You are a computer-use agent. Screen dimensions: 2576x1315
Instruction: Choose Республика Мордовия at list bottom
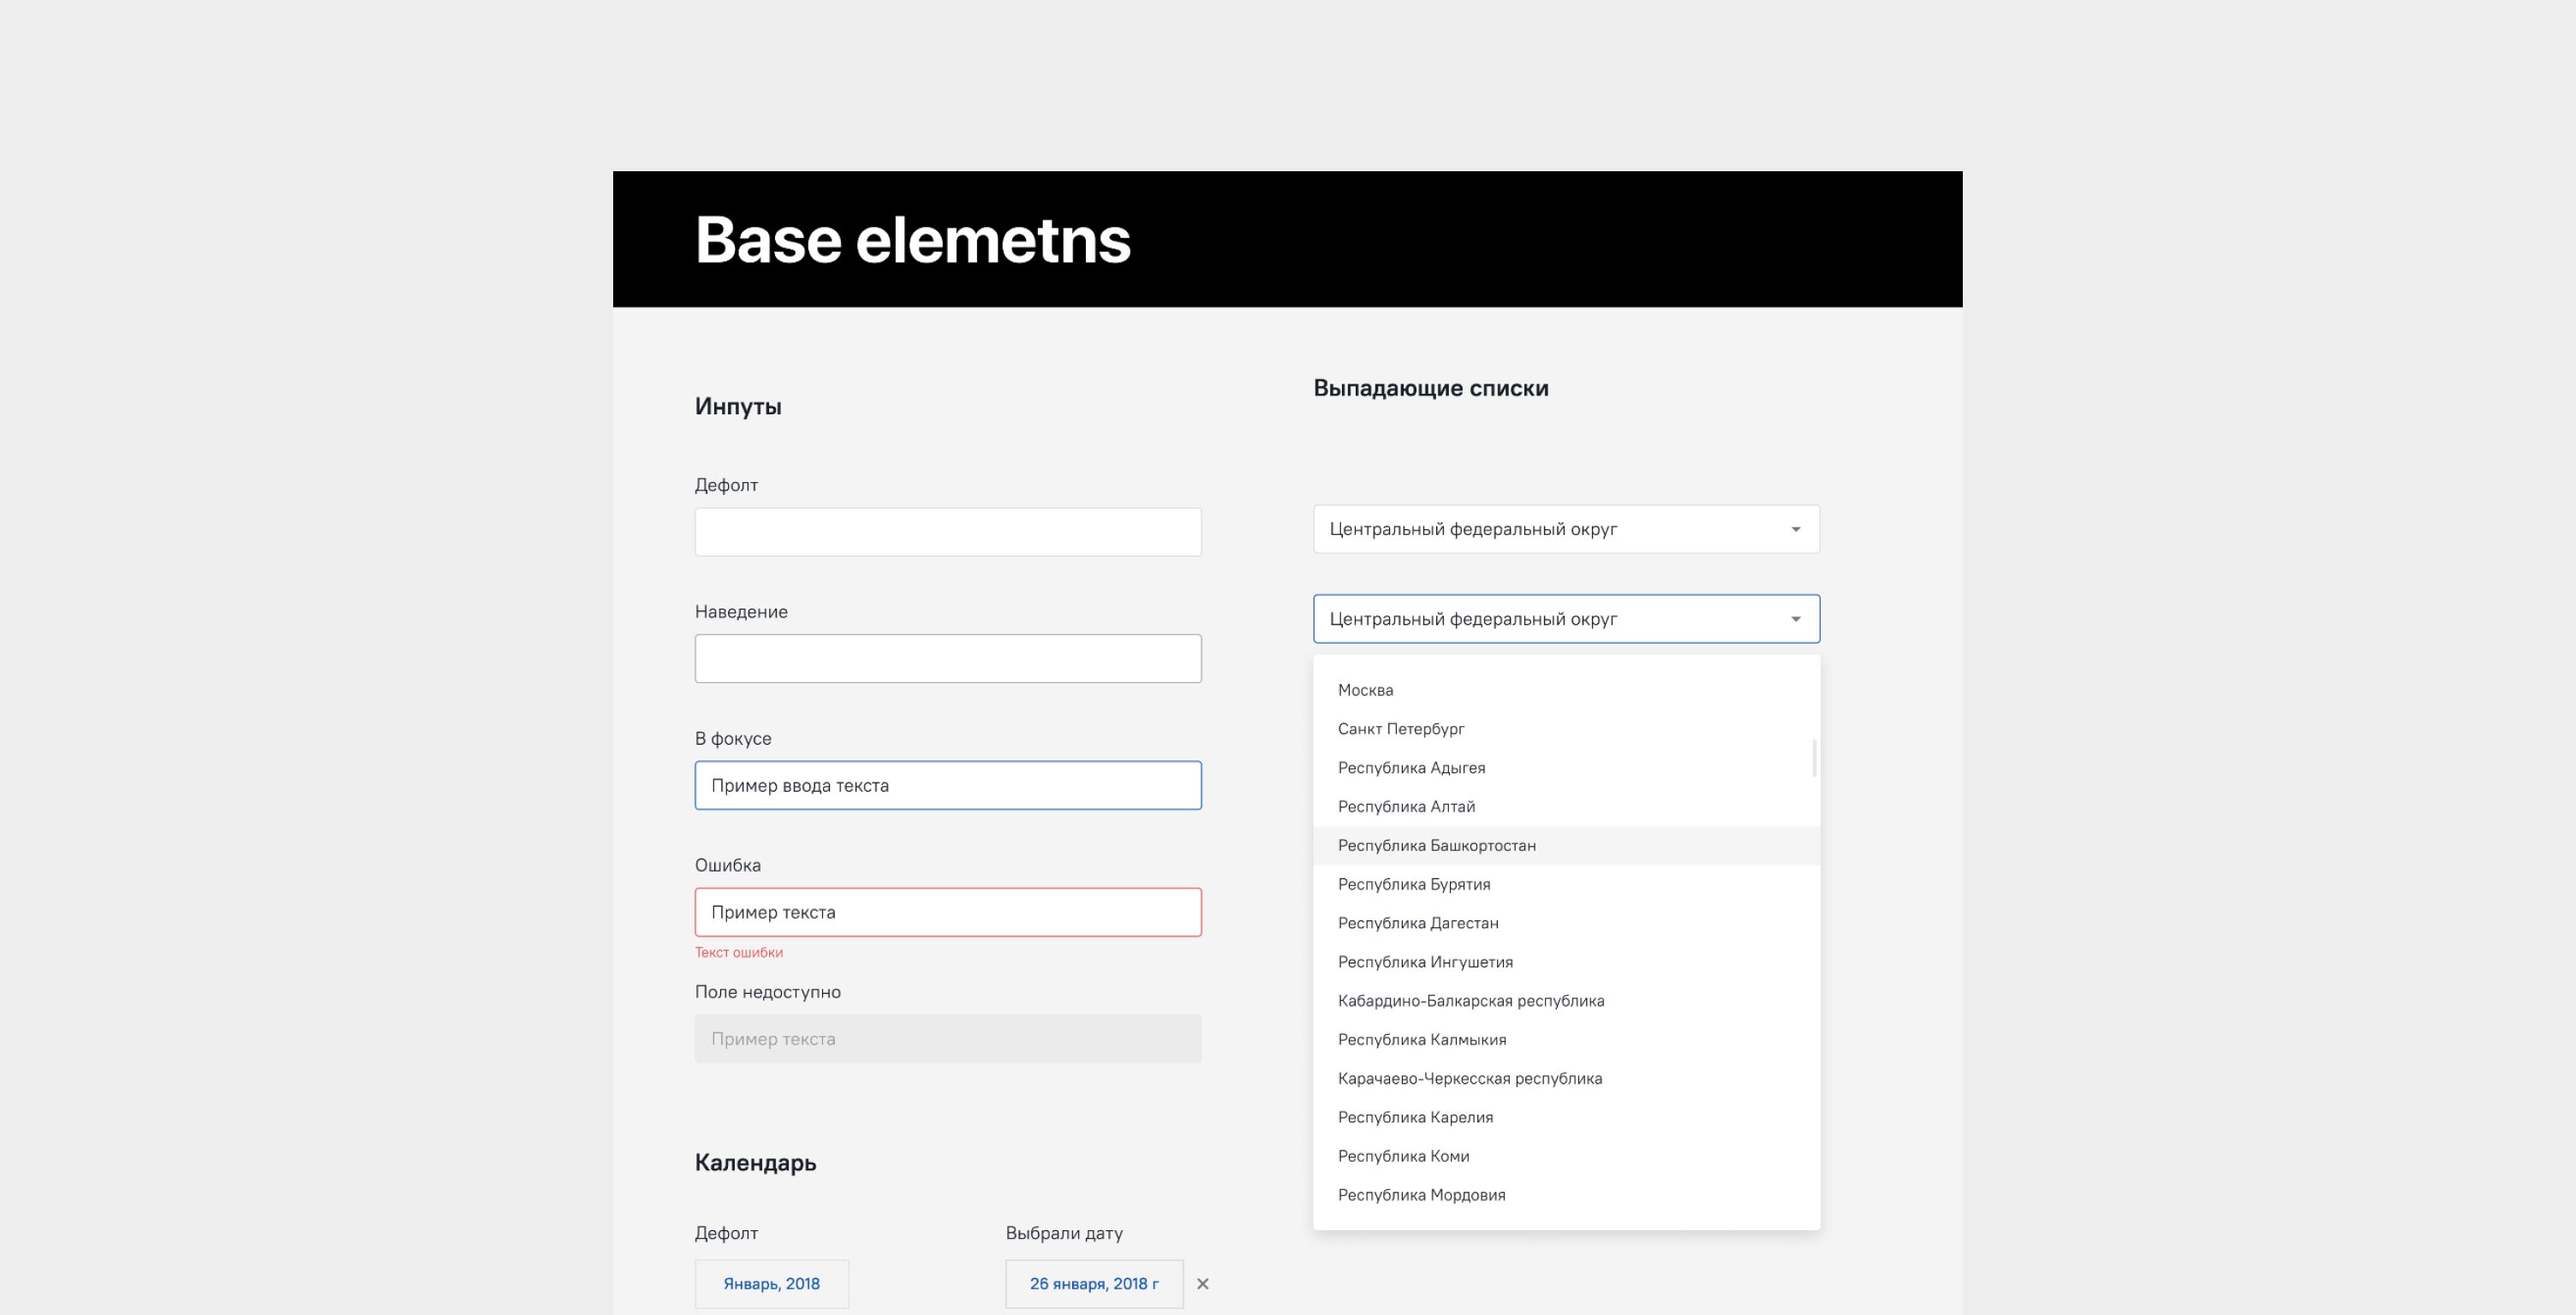tap(1421, 1195)
